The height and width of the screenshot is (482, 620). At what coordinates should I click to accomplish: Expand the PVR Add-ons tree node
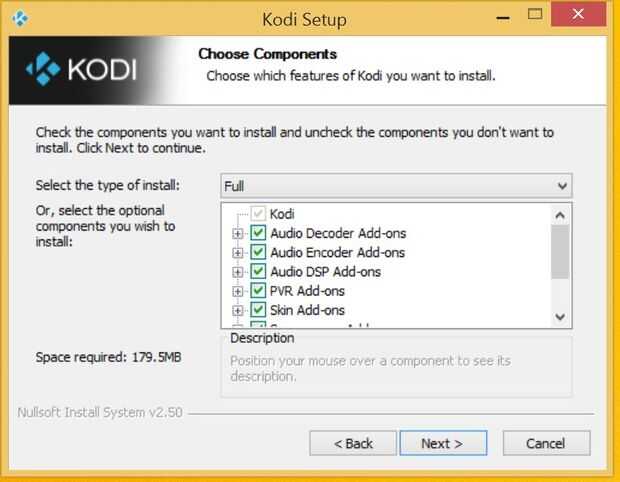(238, 291)
